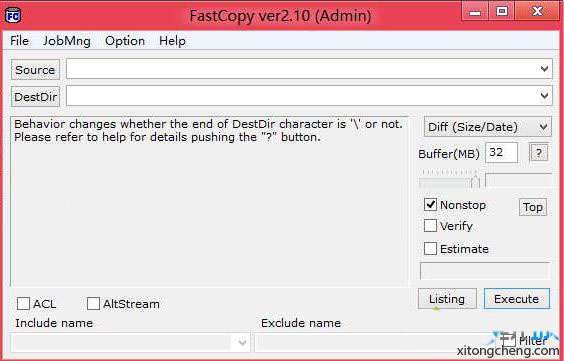The image size is (564, 361).
Task: Click inside the DestDir path field
Action: tap(309, 96)
